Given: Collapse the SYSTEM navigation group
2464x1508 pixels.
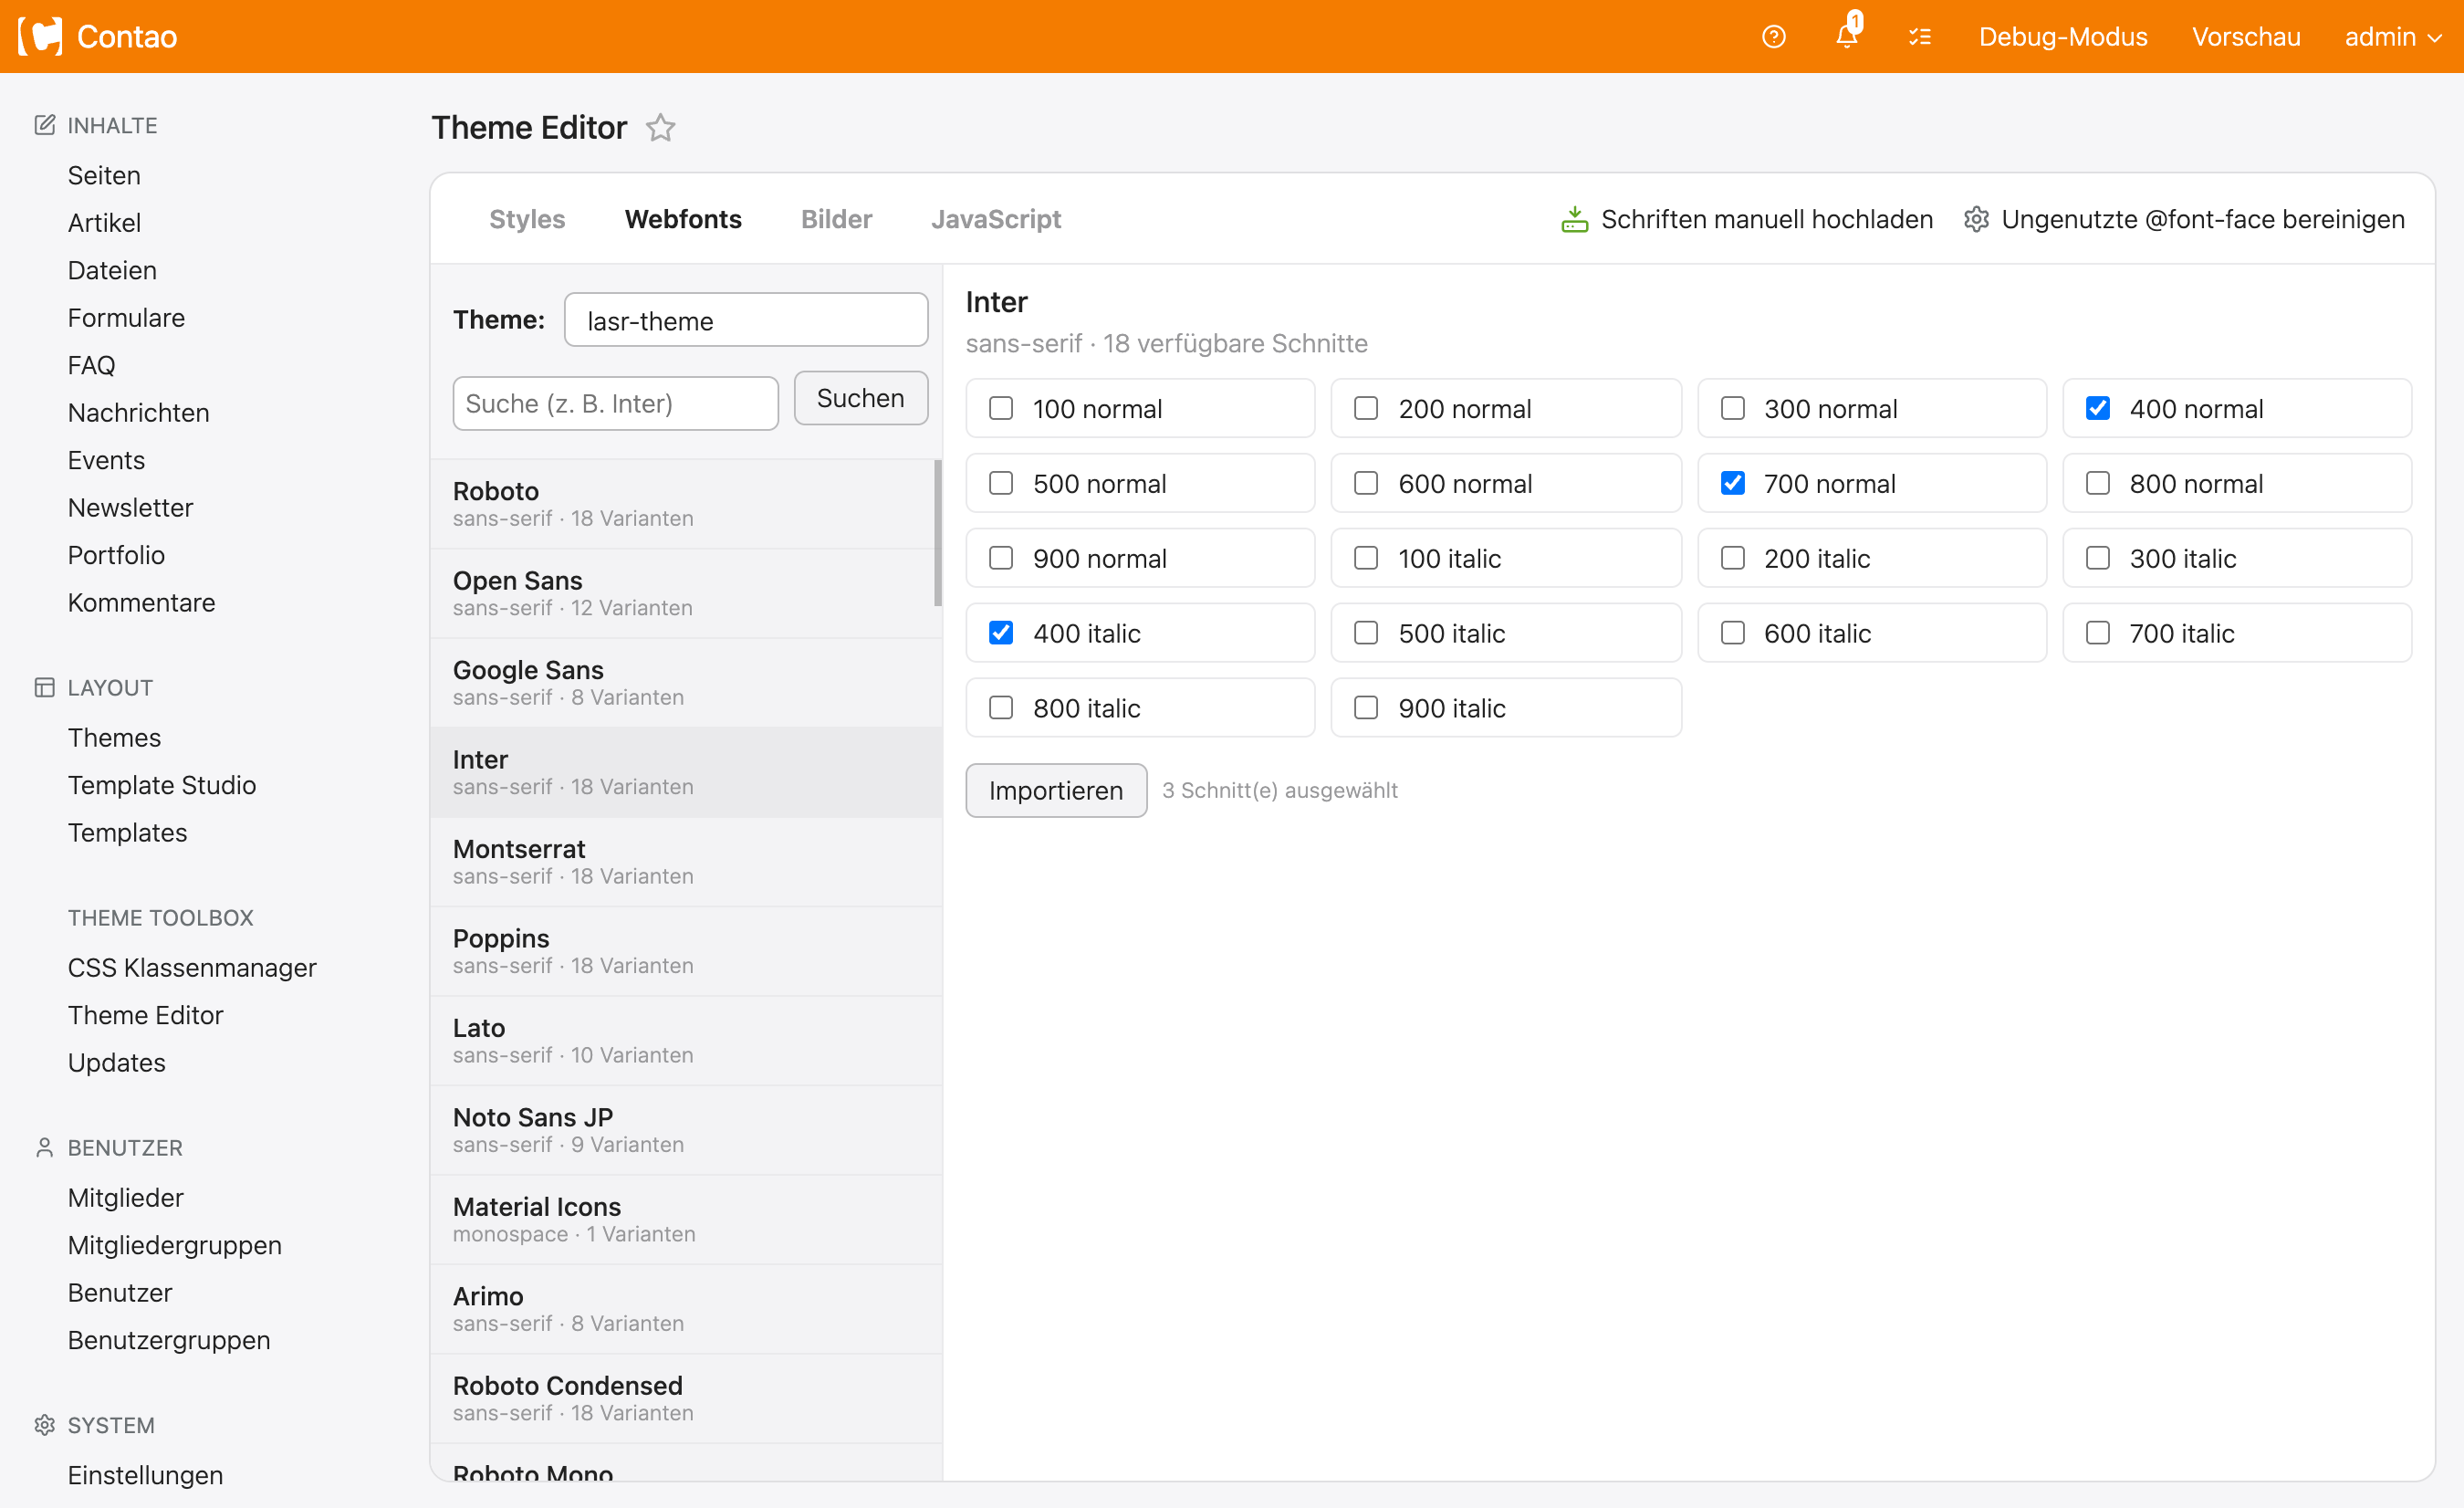Looking at the screenshot, I should (111, 1425).
